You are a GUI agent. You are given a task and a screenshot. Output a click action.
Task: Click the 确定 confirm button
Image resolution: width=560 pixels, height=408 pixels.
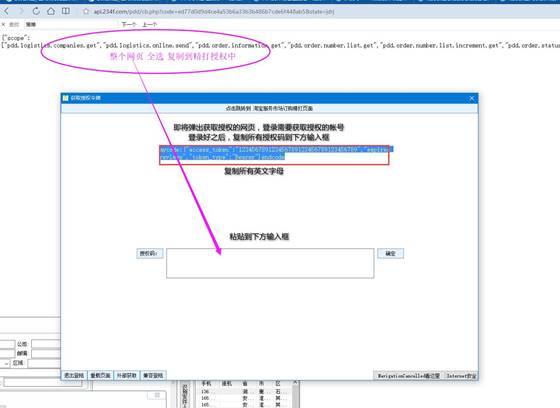point(390,253)
